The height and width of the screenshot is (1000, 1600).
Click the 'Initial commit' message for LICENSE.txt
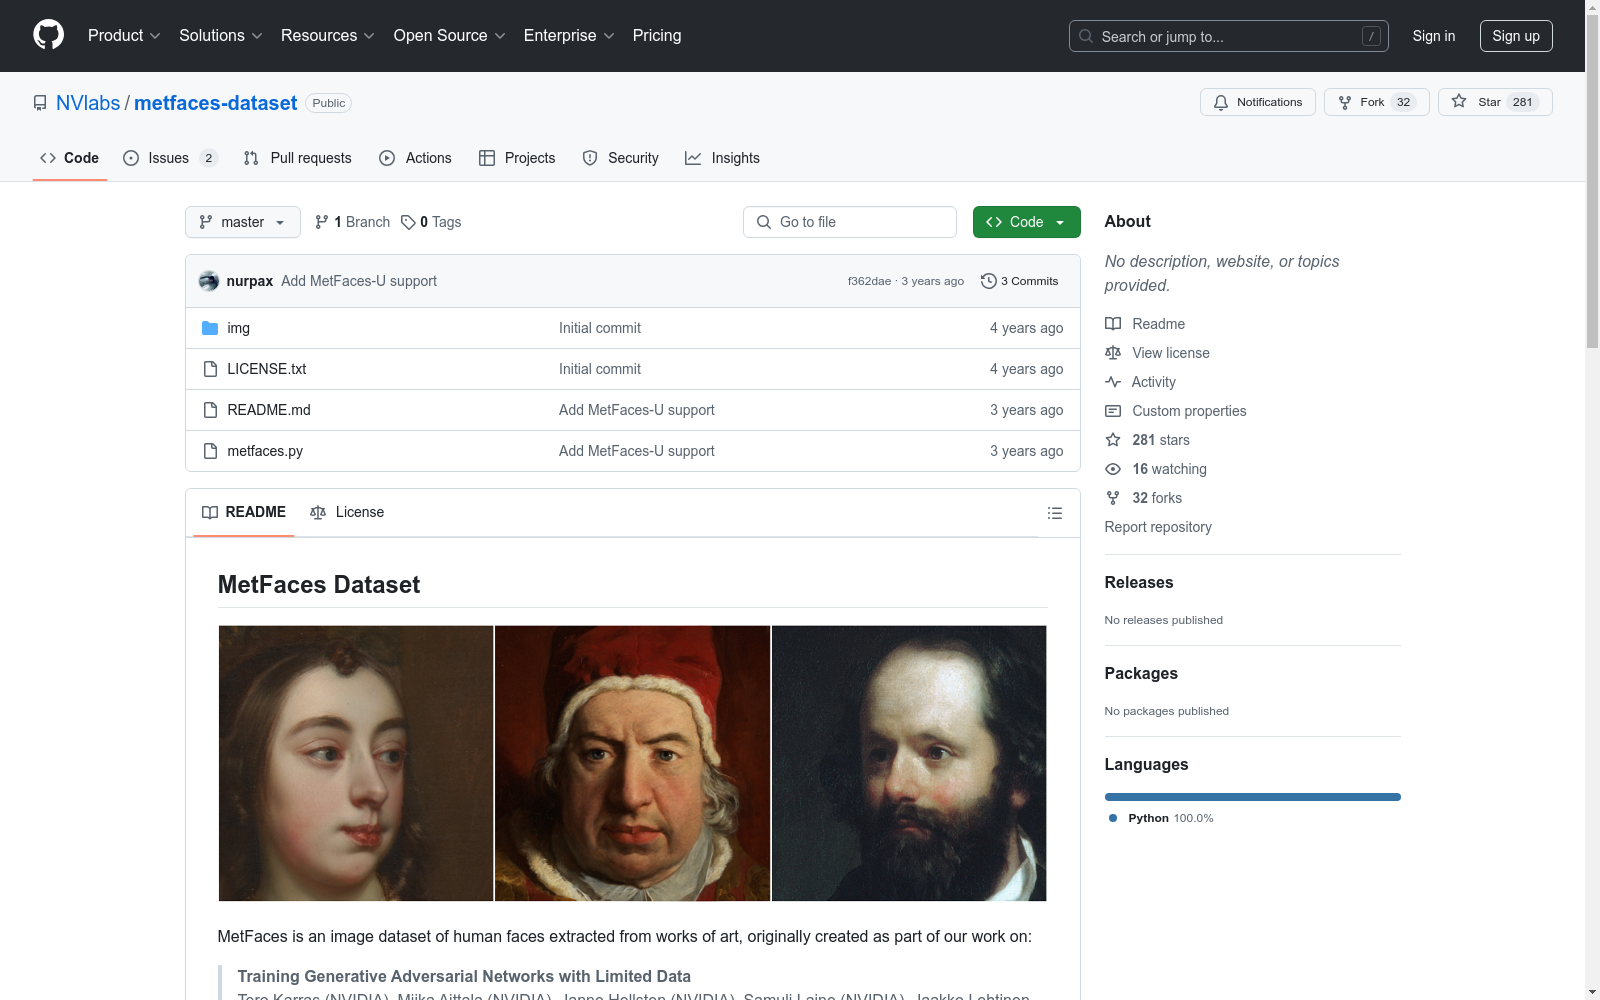600,369
